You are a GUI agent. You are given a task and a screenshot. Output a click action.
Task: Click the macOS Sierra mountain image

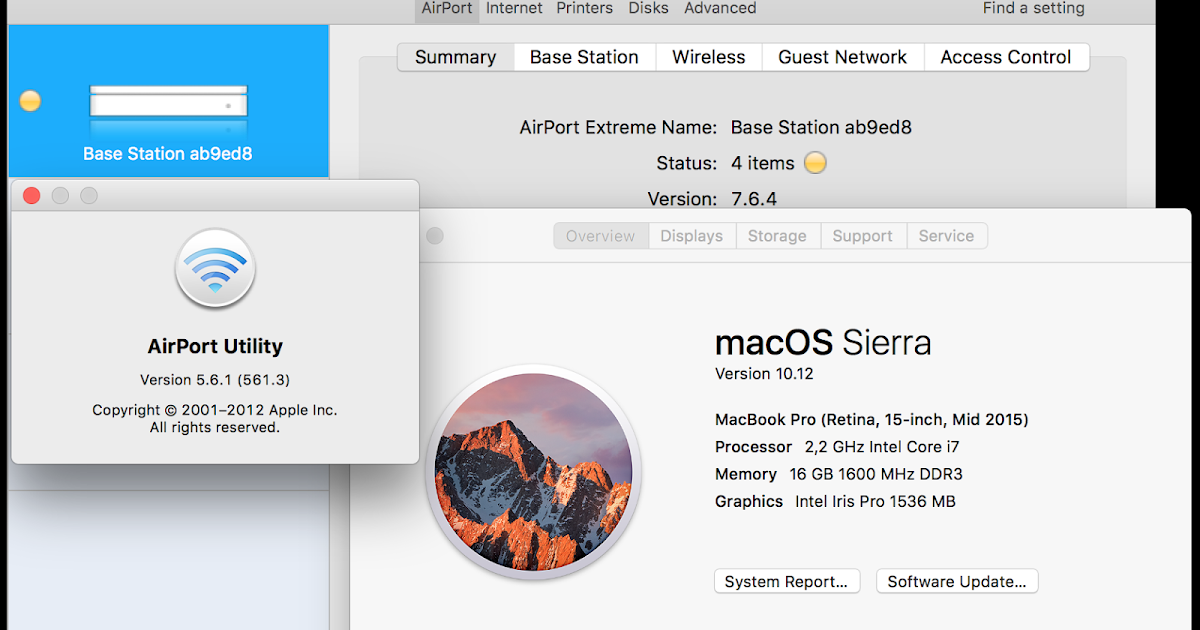(x=533, y=472)
